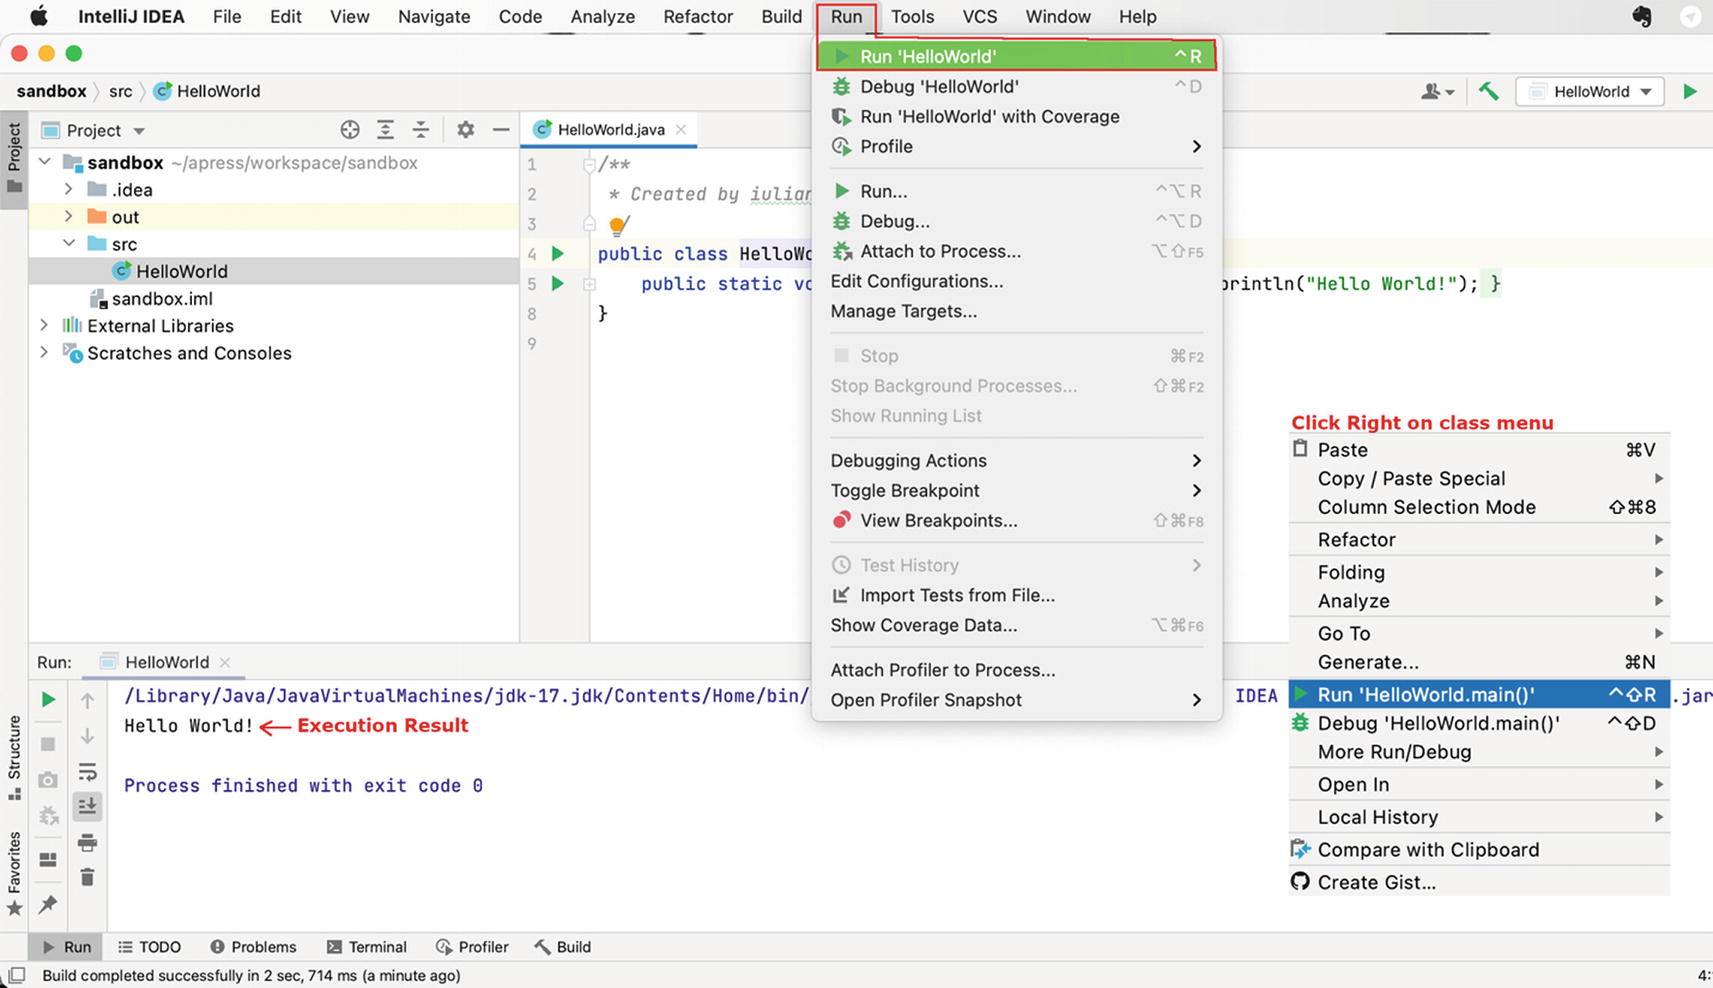Open the Tools menu
The image size is (1713, 988).
(912, 16)
